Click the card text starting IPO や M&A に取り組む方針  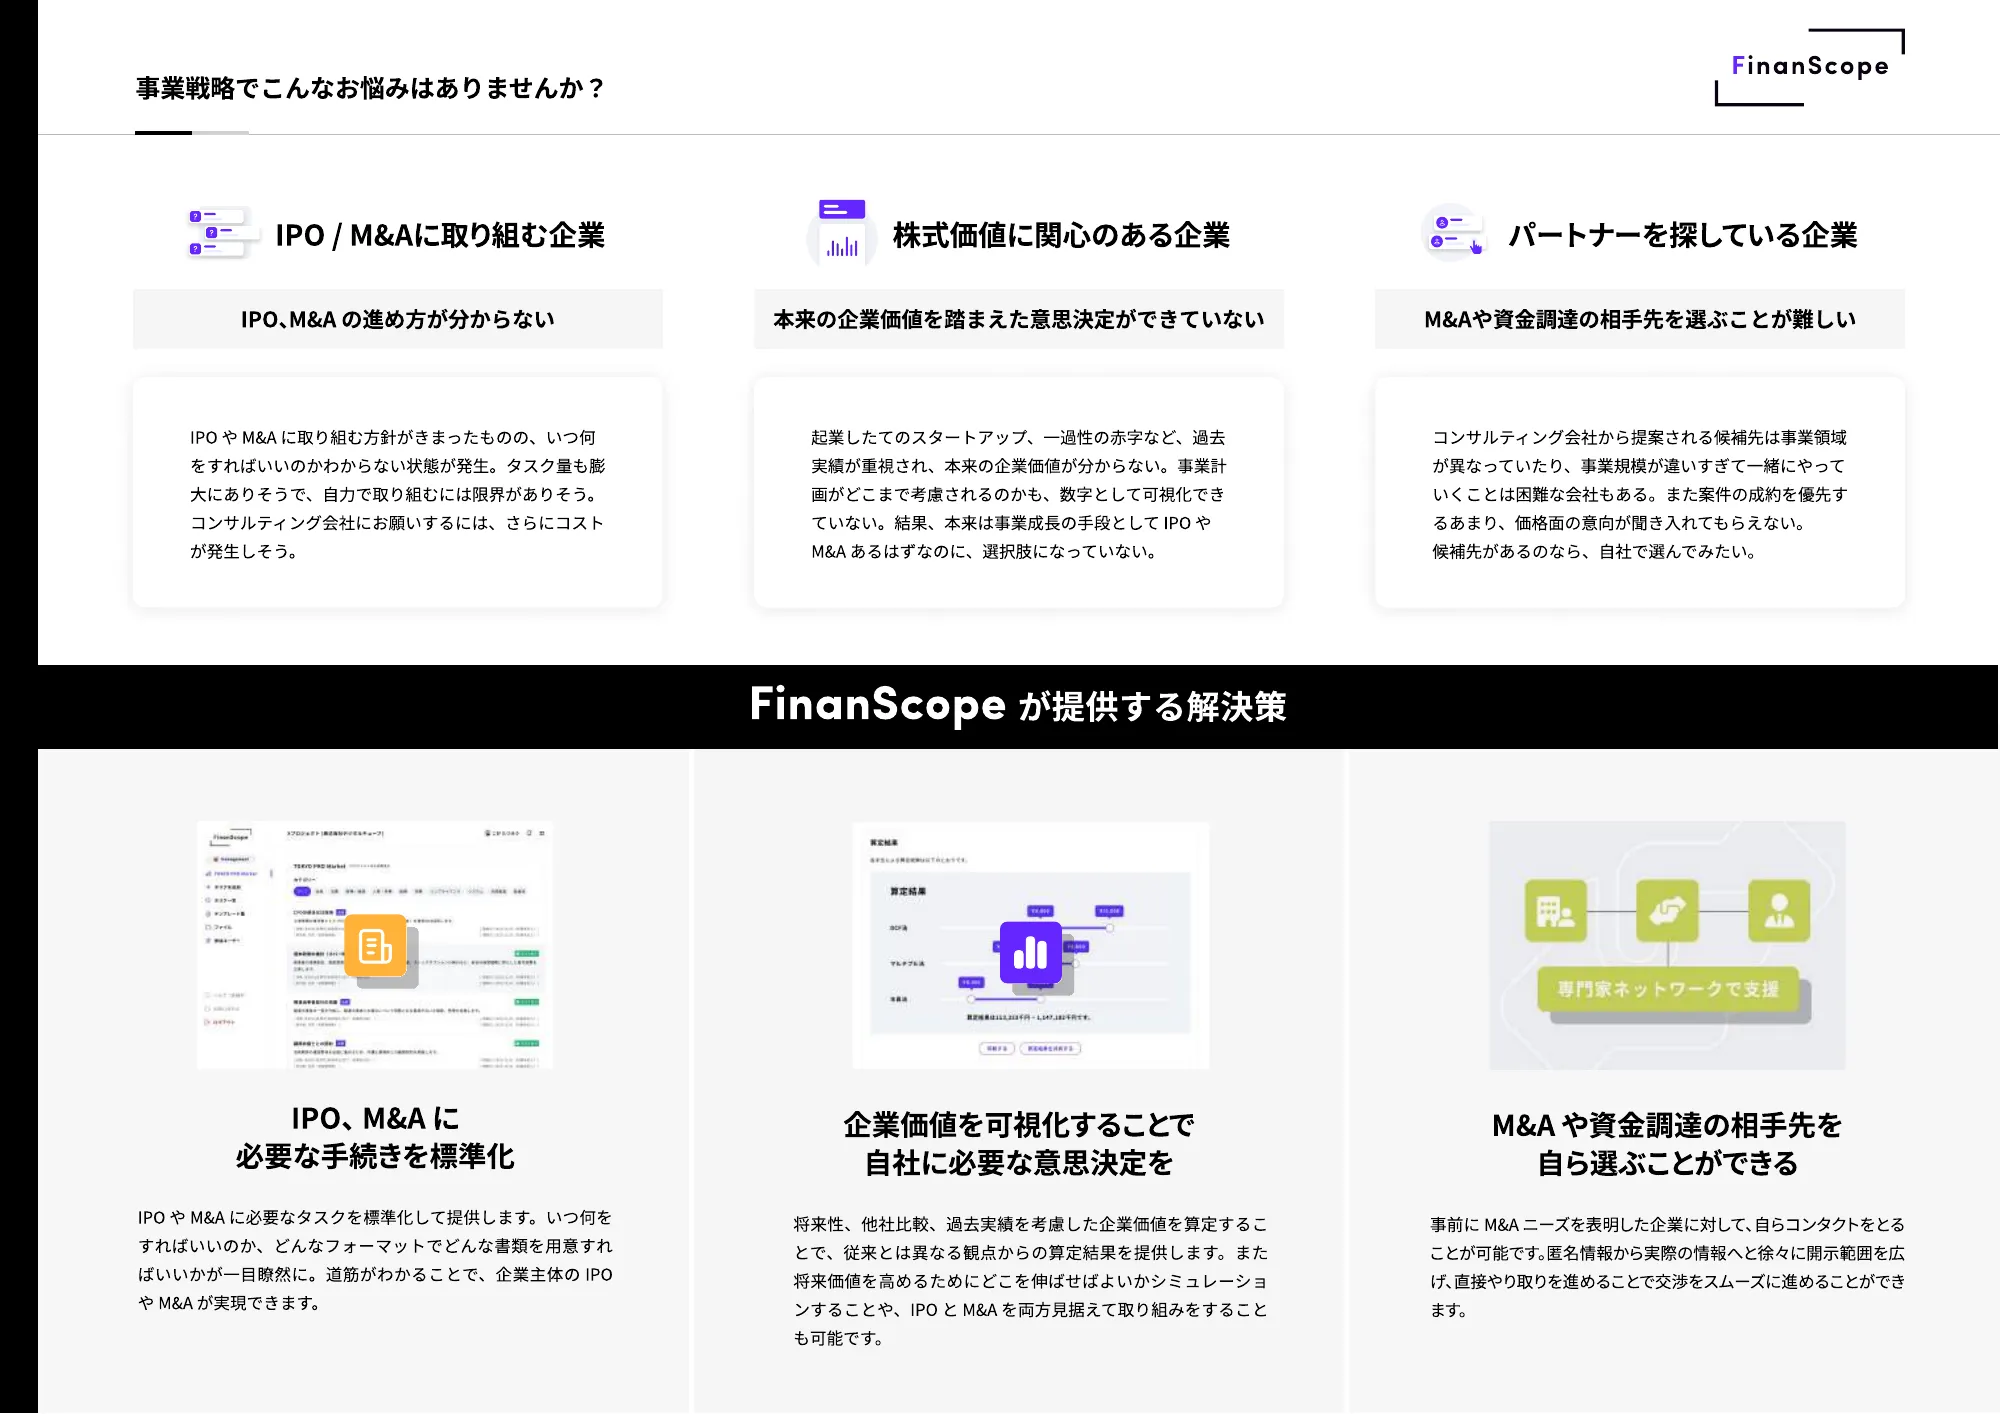(398, 494)
